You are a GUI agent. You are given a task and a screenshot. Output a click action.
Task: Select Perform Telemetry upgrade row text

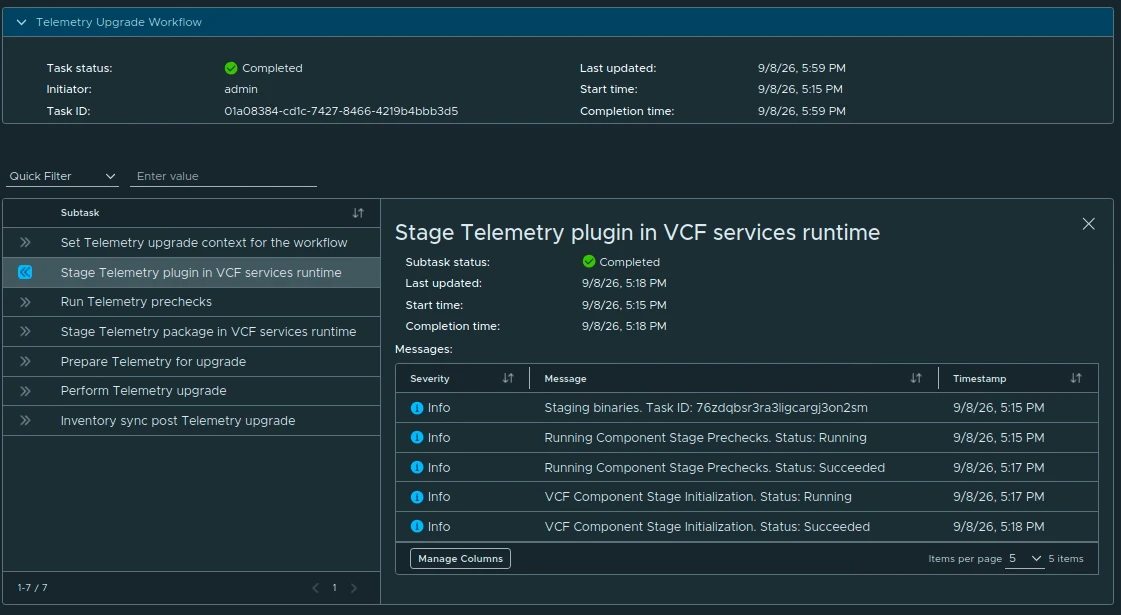click(143, 391)
